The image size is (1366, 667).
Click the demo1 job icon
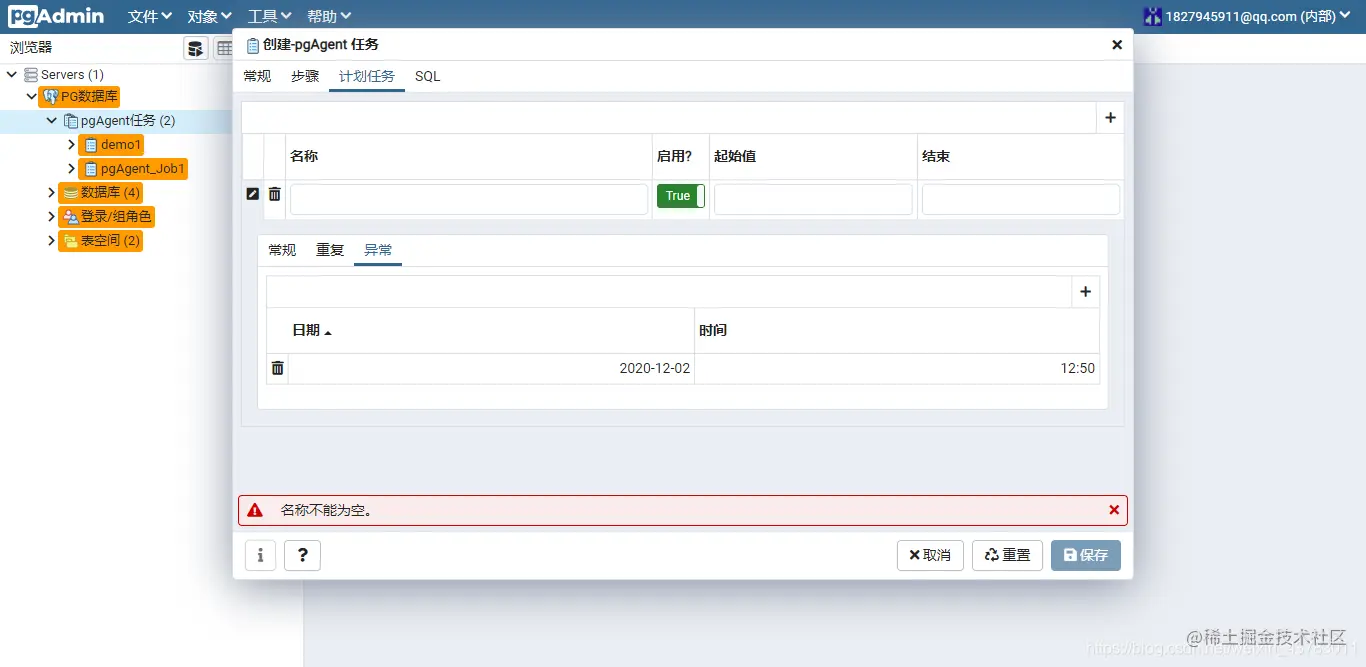(x=91, y=145)
